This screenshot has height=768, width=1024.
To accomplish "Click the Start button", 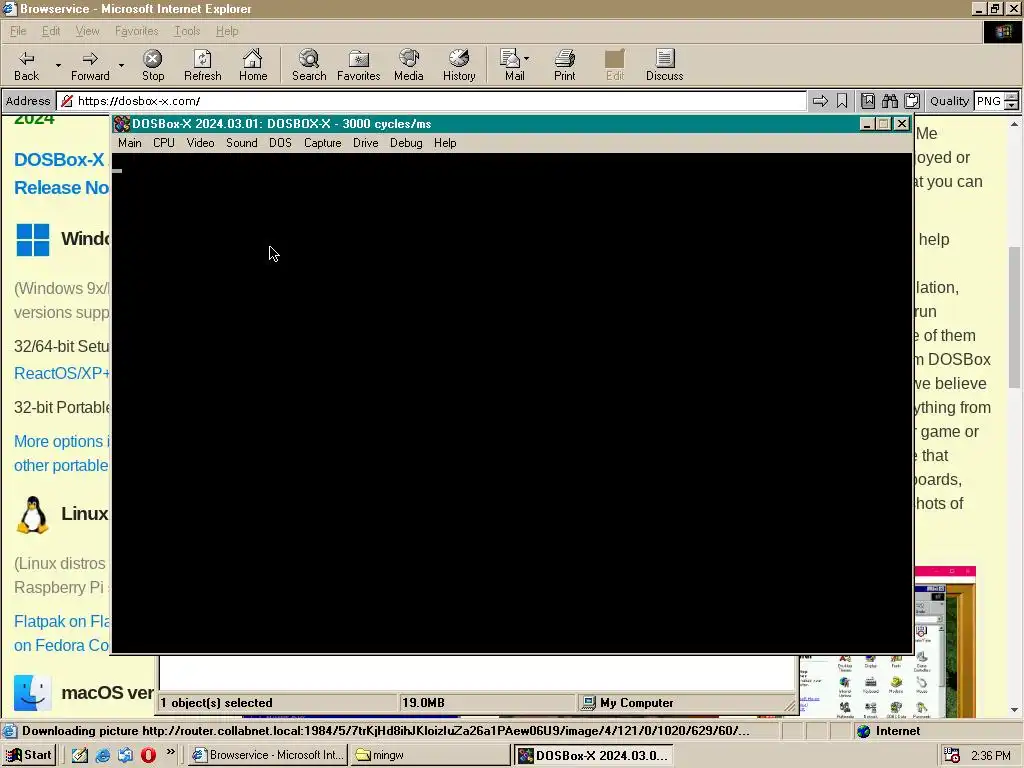I will 29,755.
